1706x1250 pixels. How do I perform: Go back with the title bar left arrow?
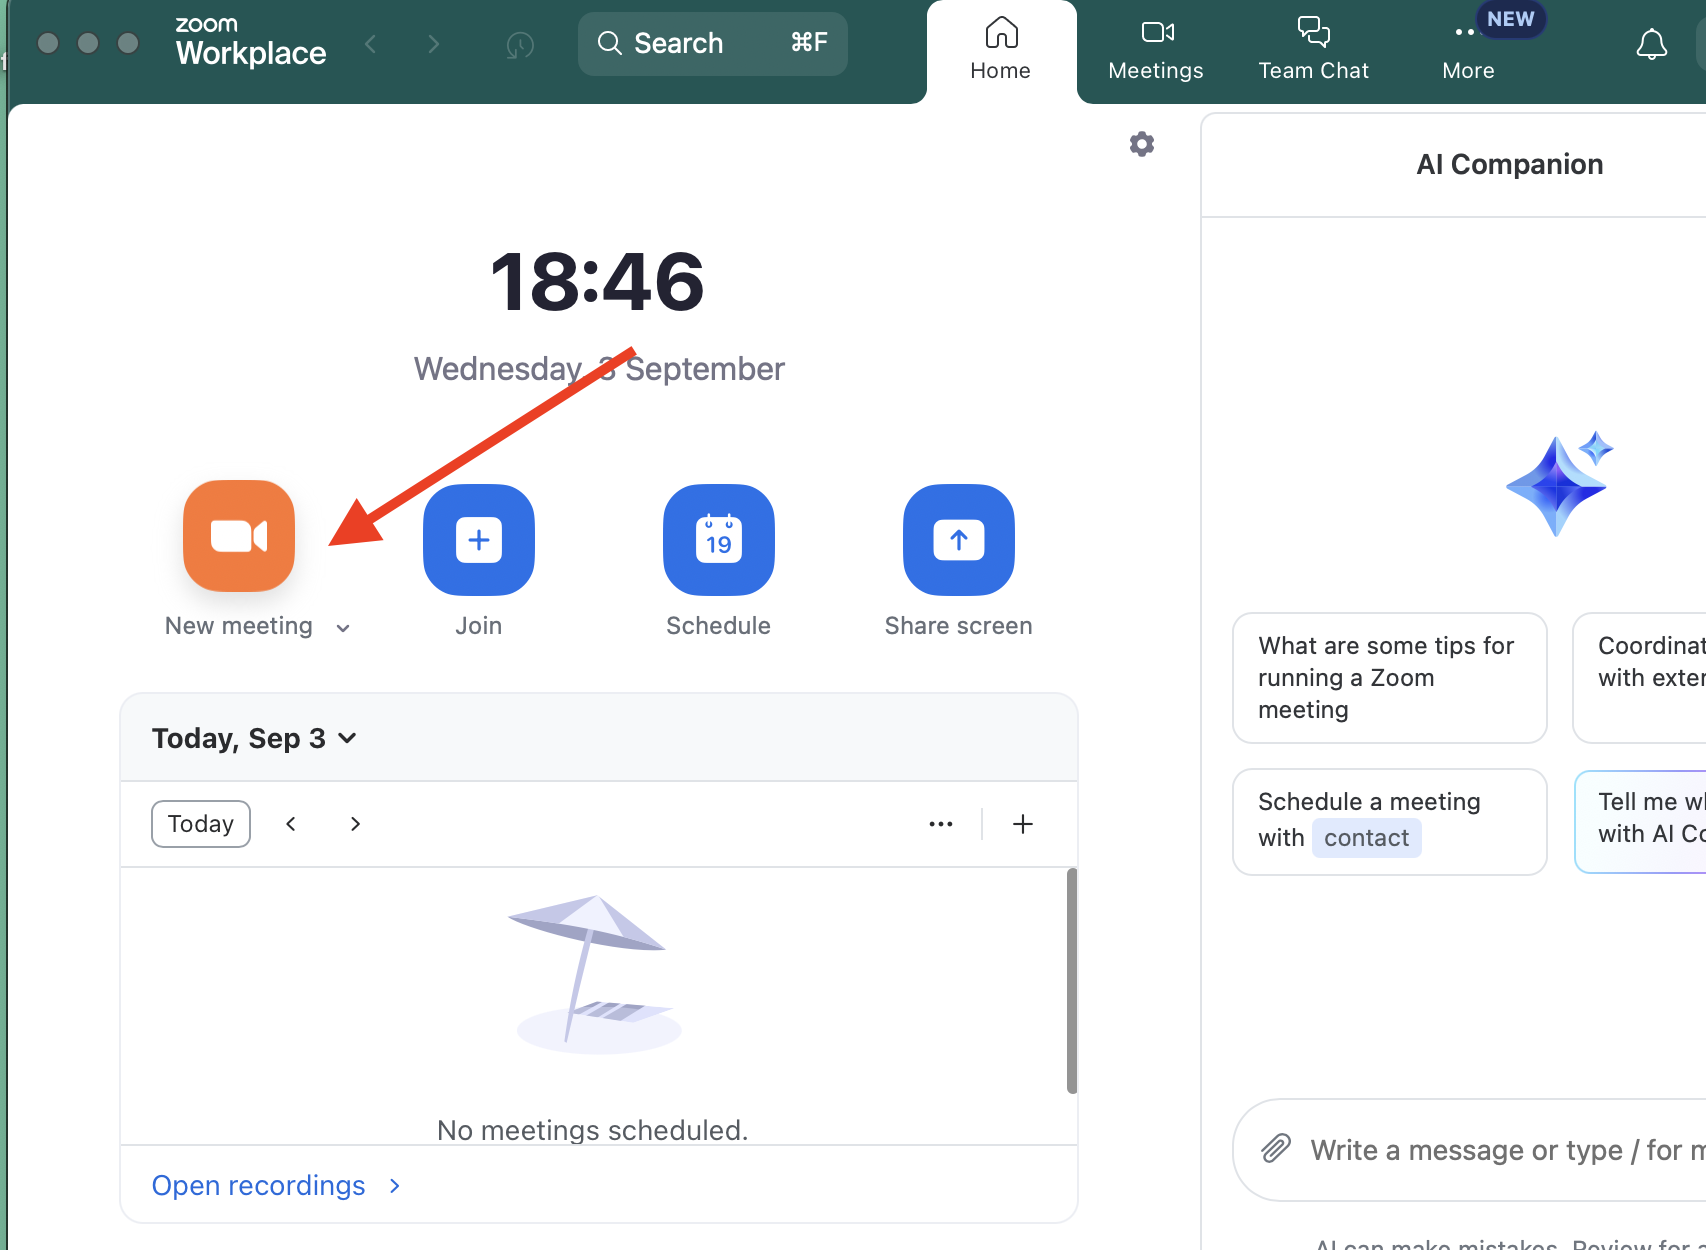tap(371, 44)
